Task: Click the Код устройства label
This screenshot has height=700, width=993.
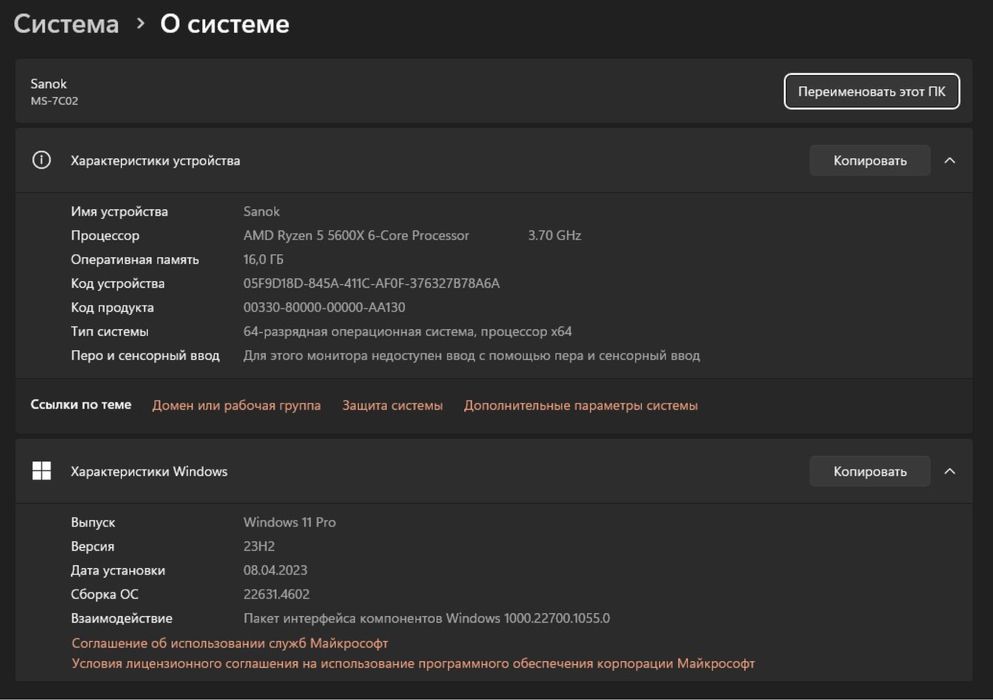Action: [118, 284]
